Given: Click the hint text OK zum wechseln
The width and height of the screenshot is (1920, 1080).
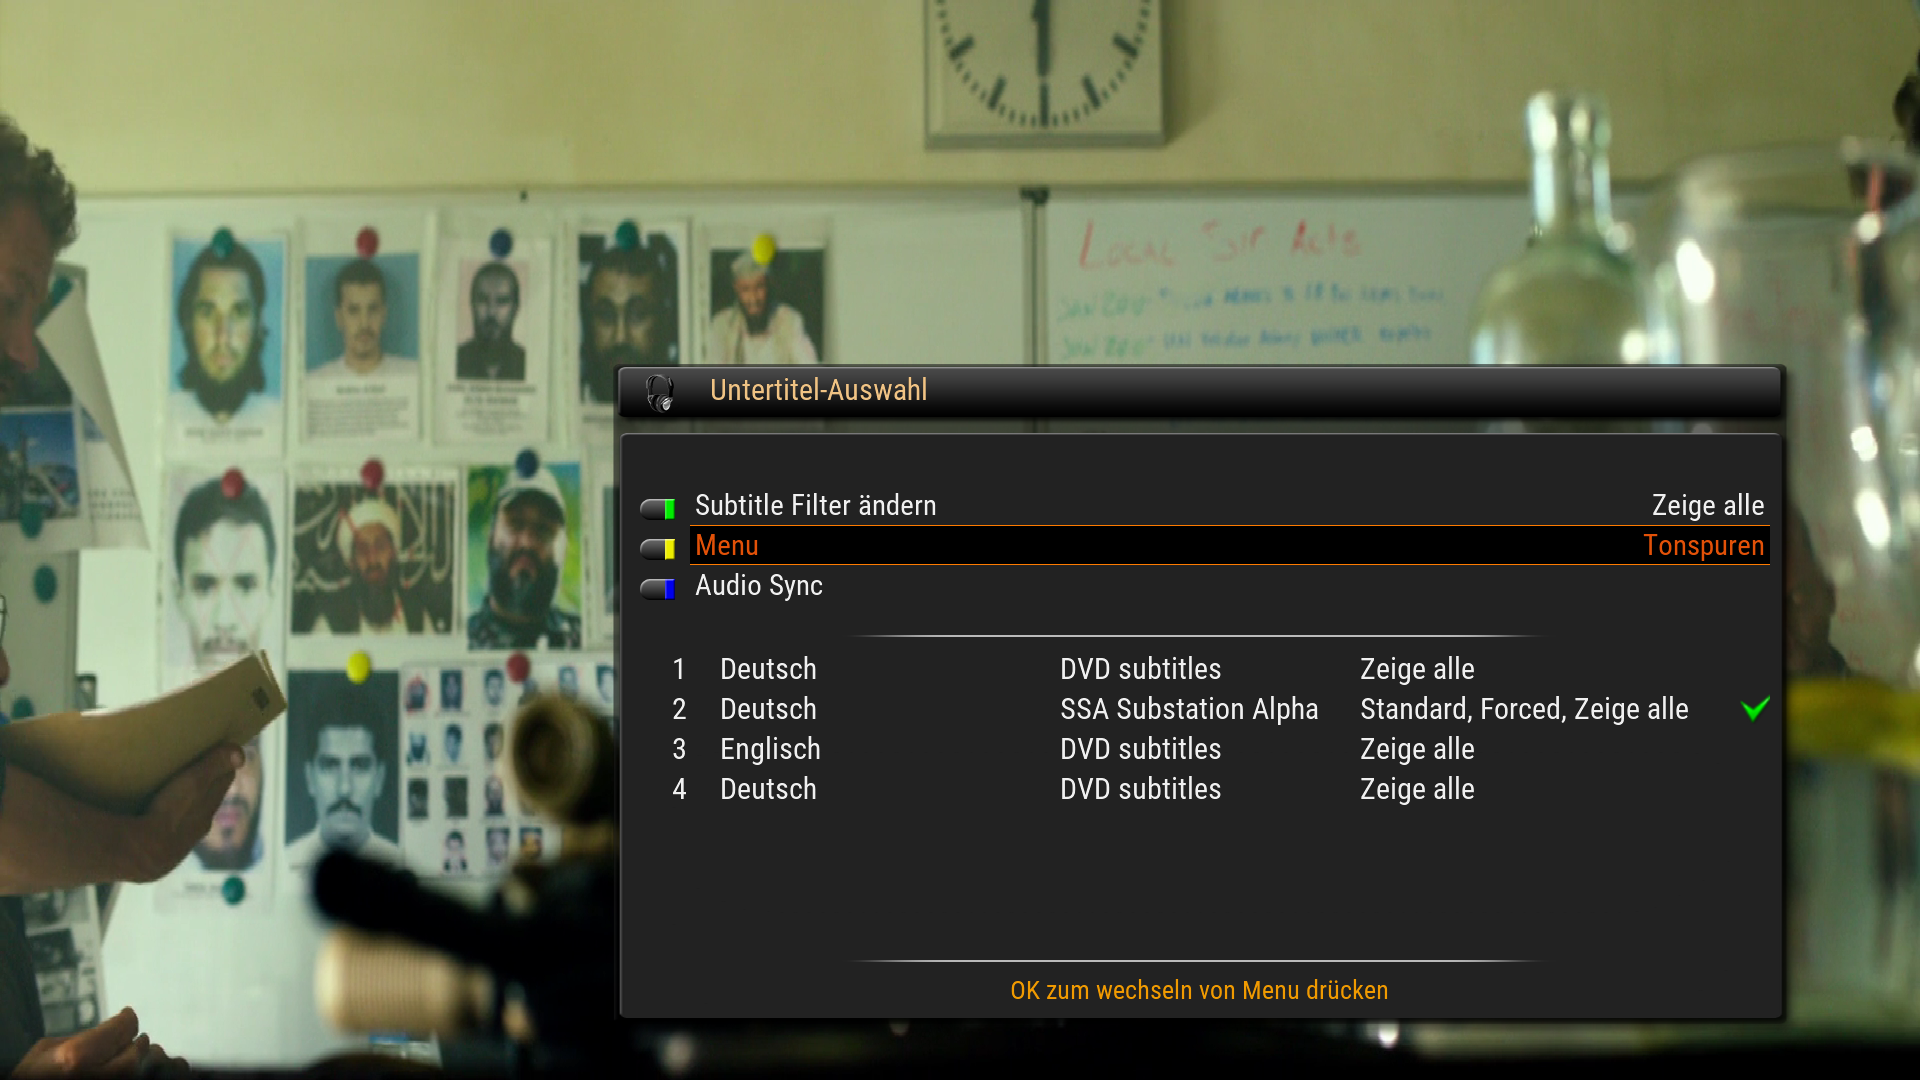Looking at the screenshot, I should click(1199, 990).
